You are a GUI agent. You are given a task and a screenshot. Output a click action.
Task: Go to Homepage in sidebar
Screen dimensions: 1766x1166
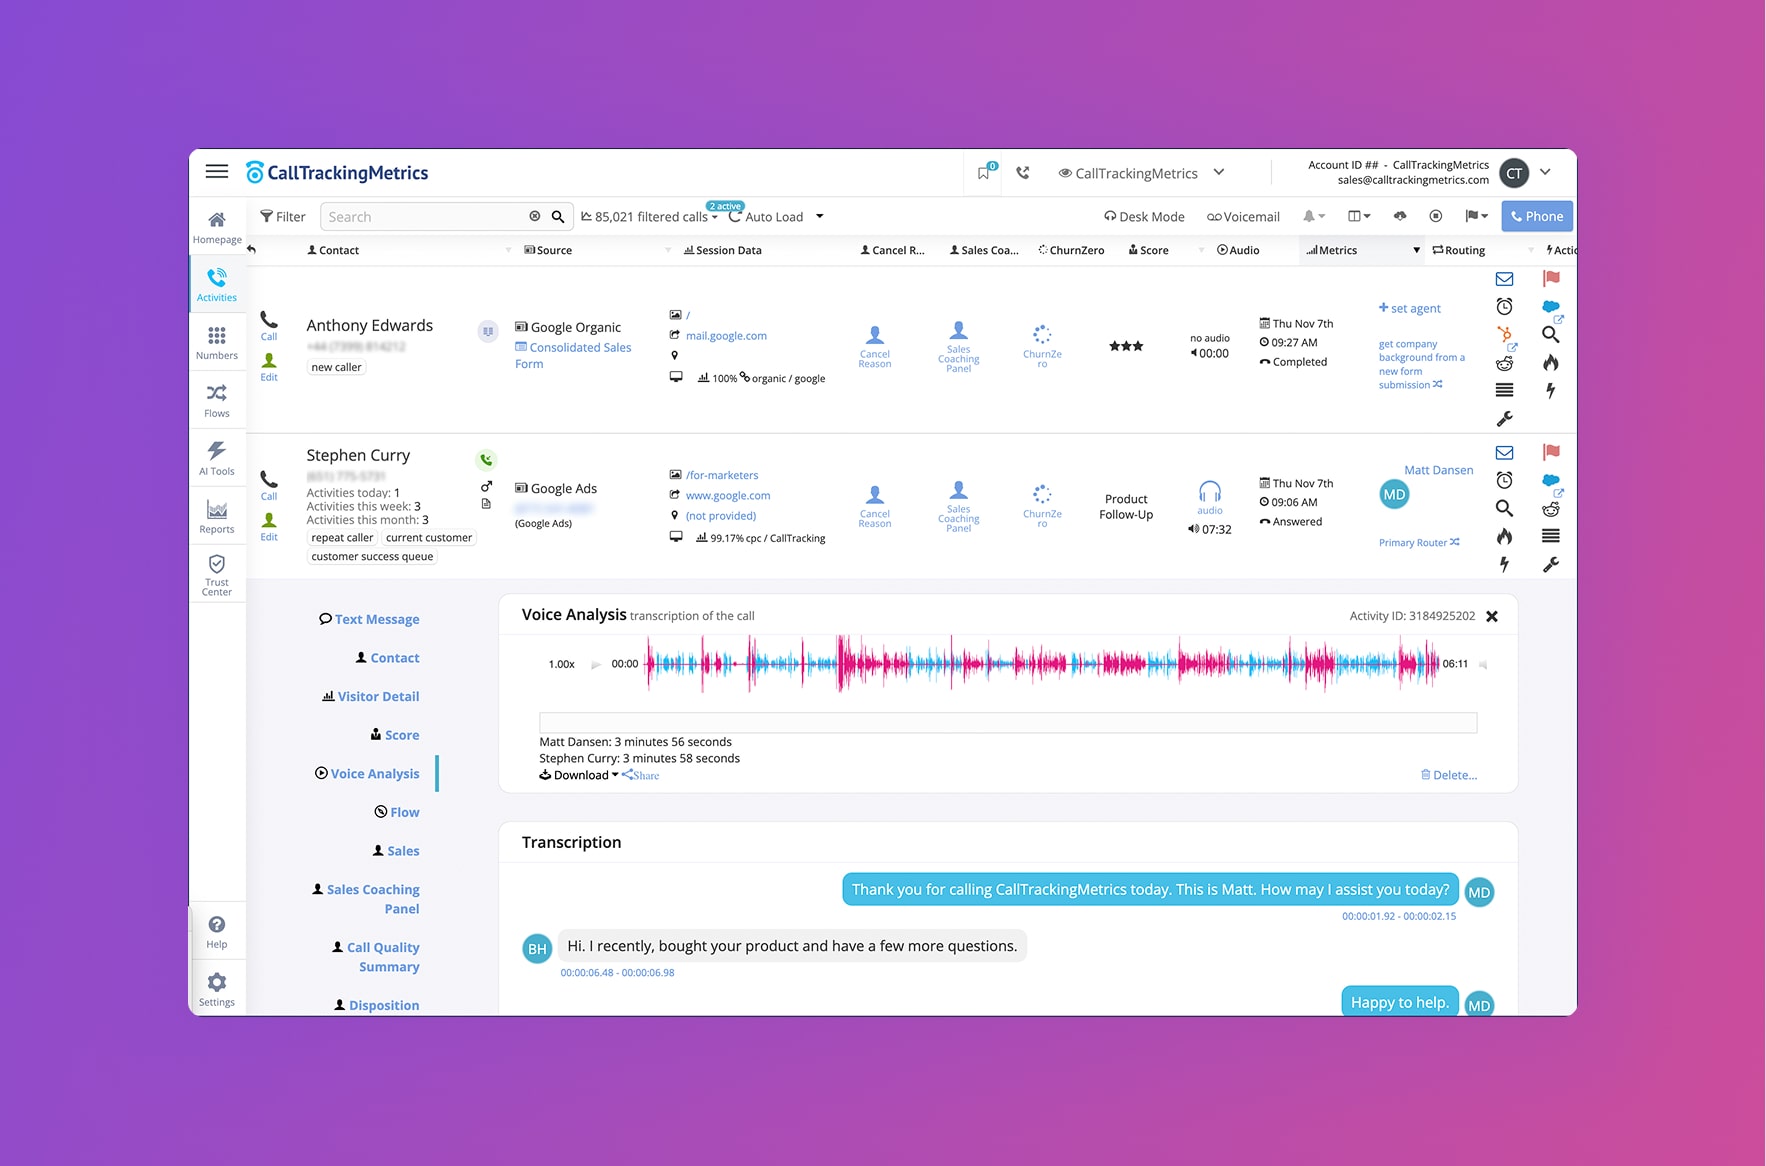(217, 227)
